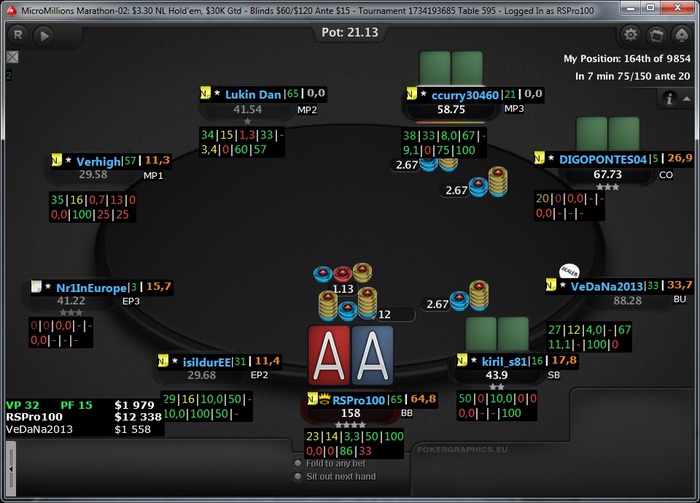Open the note icon for Lukin Dan
This screenshot has height=503, width=700.
point(205,93)
